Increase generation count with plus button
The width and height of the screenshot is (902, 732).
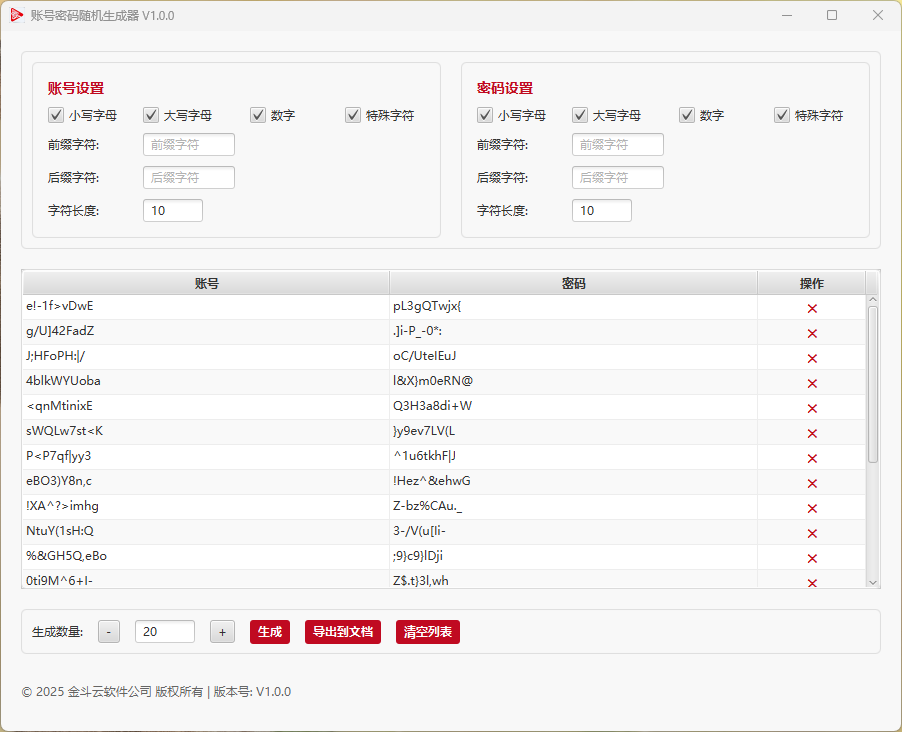(222, 632)
